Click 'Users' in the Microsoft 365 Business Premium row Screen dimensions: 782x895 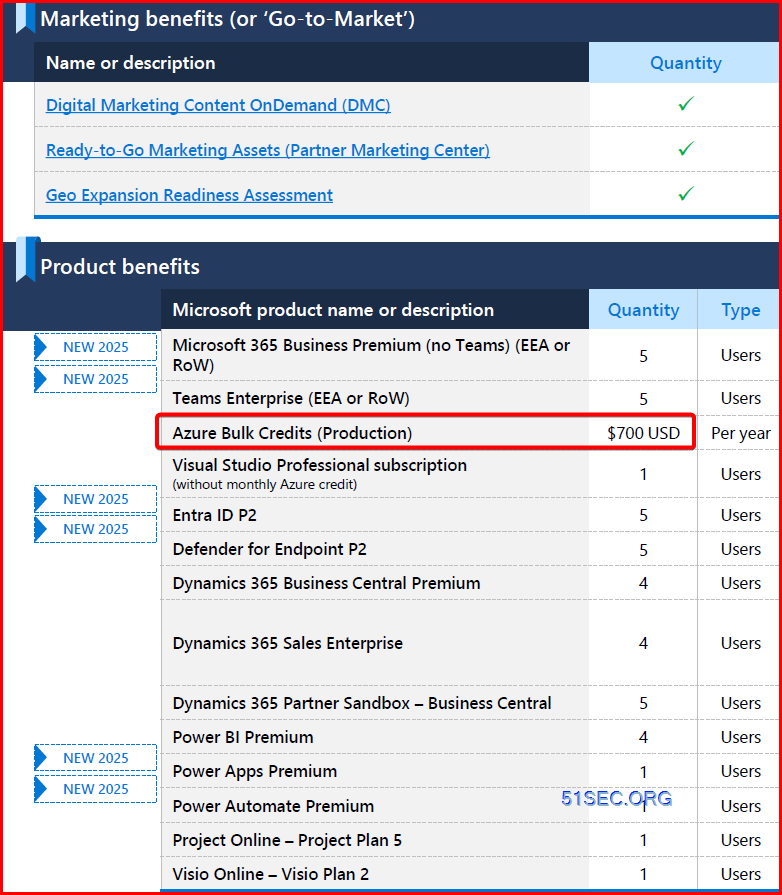(x=740, y=356)
